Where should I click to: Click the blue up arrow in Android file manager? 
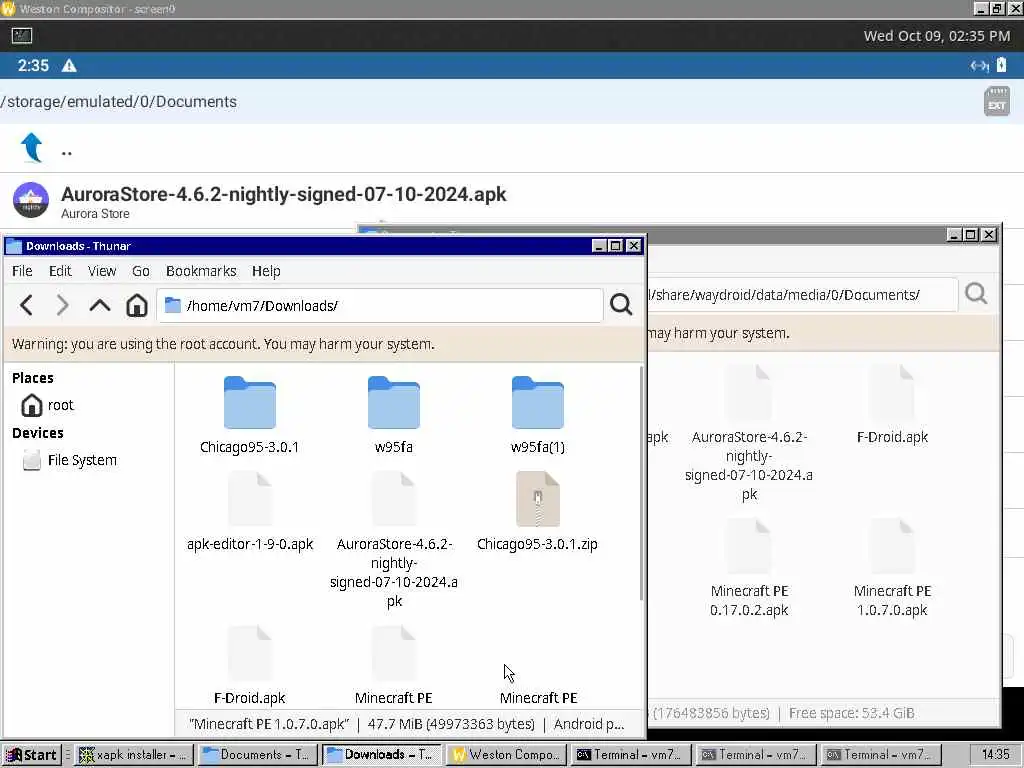tap(31, 147)
